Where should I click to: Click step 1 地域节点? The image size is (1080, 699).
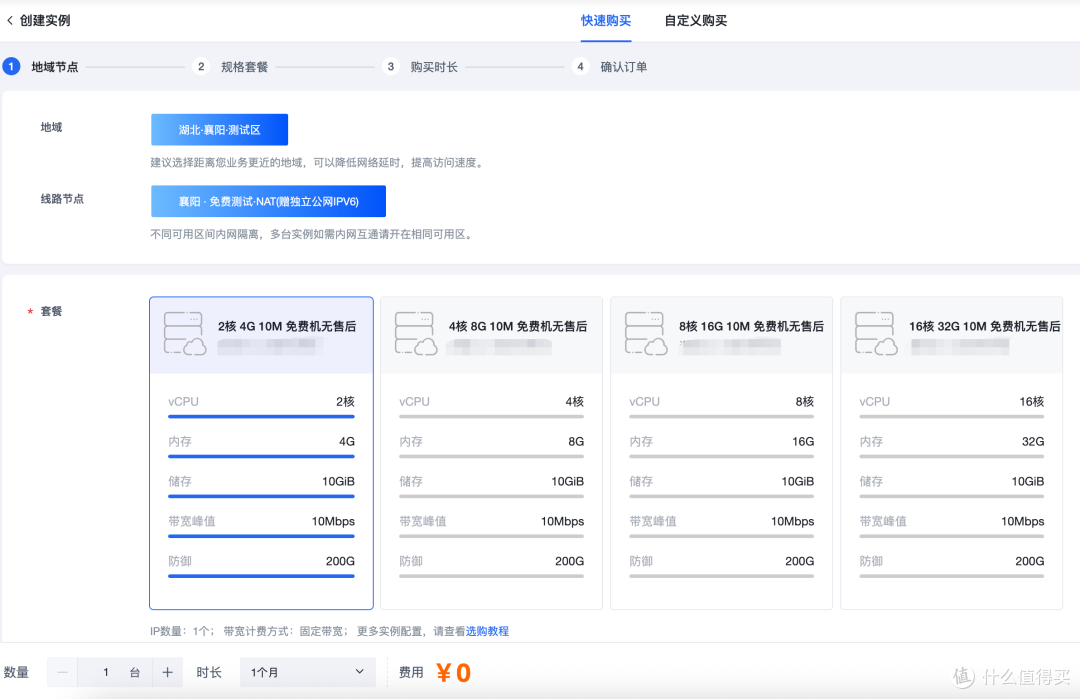click(x=41, y=67)
